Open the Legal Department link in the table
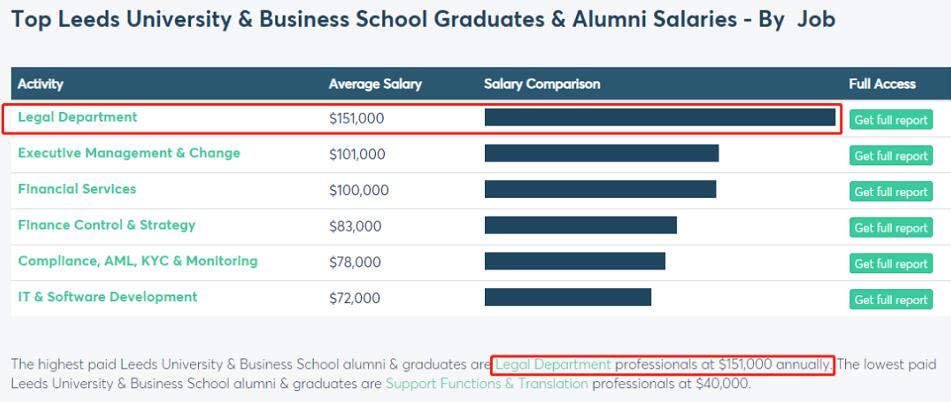The width and height of the screenshot is (951, 402). 78,118
